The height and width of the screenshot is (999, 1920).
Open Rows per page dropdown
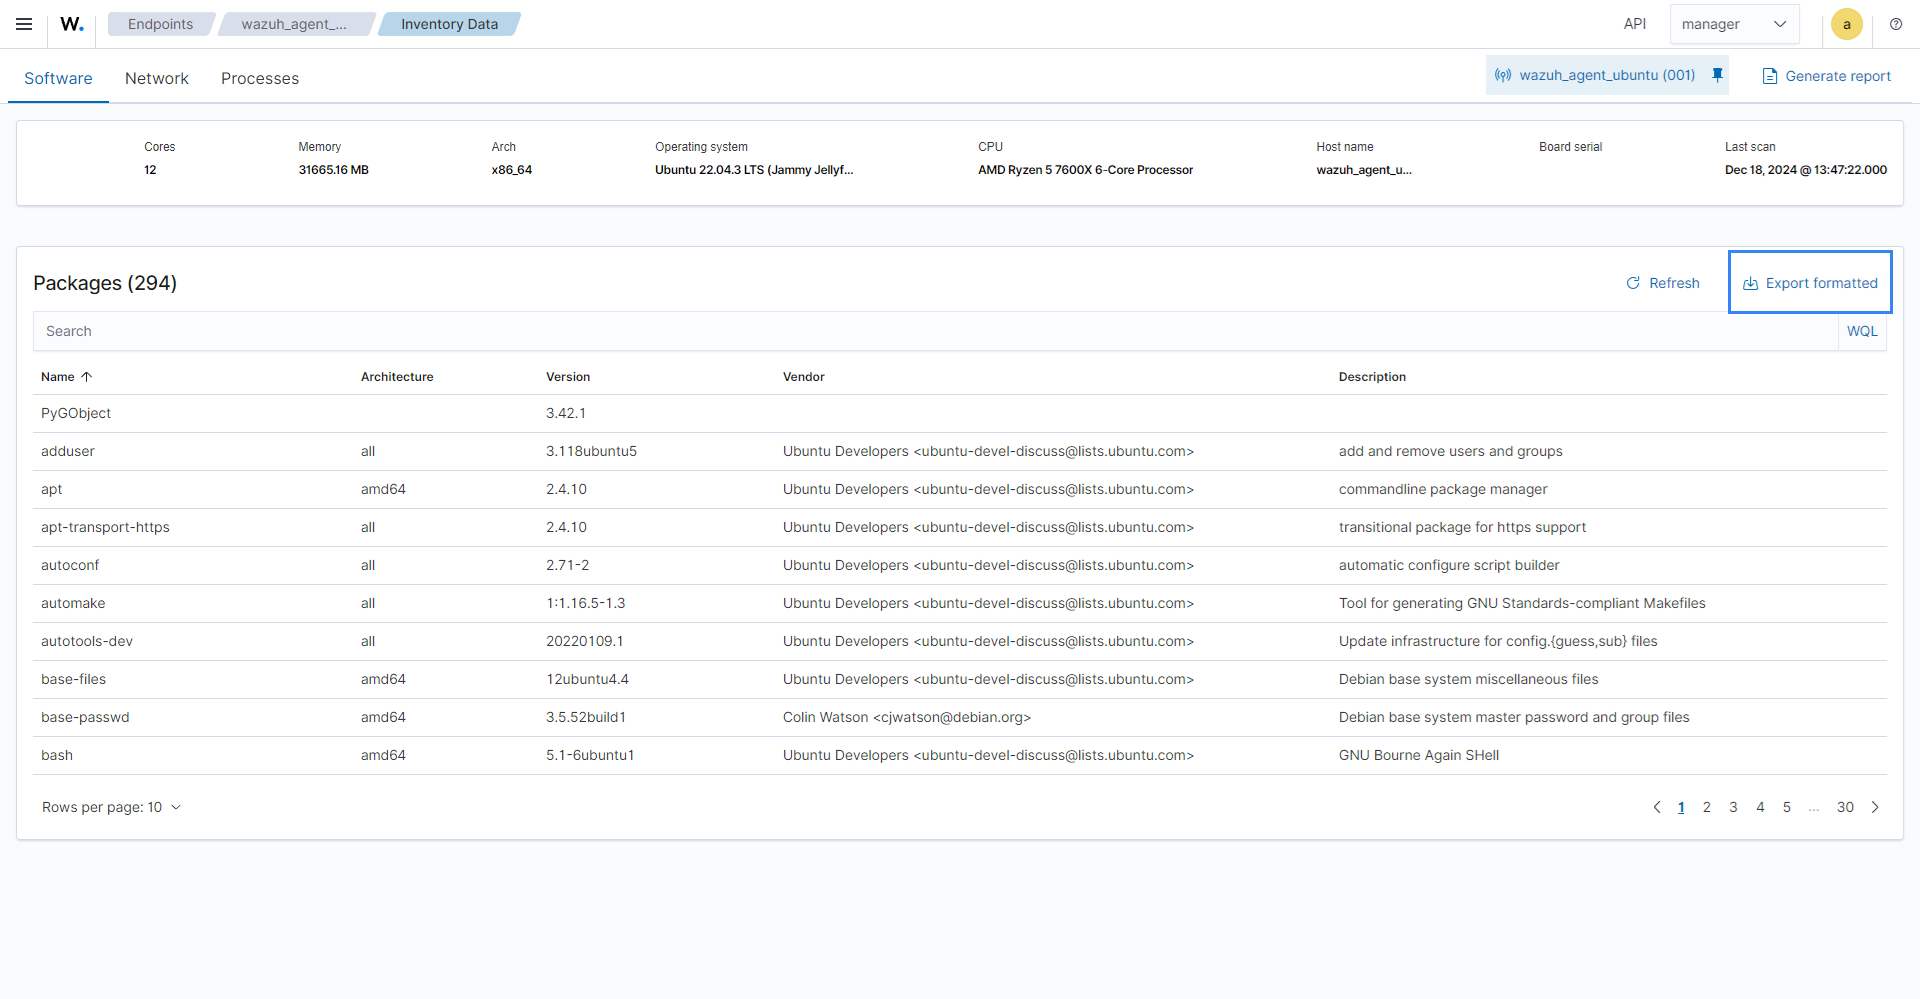click(111, 807)
